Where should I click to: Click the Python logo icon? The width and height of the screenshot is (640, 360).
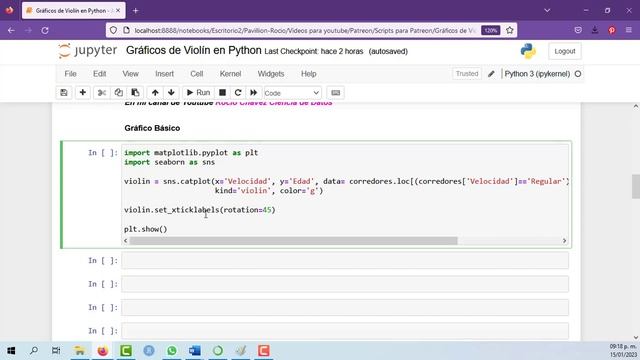tap(528, 51)
